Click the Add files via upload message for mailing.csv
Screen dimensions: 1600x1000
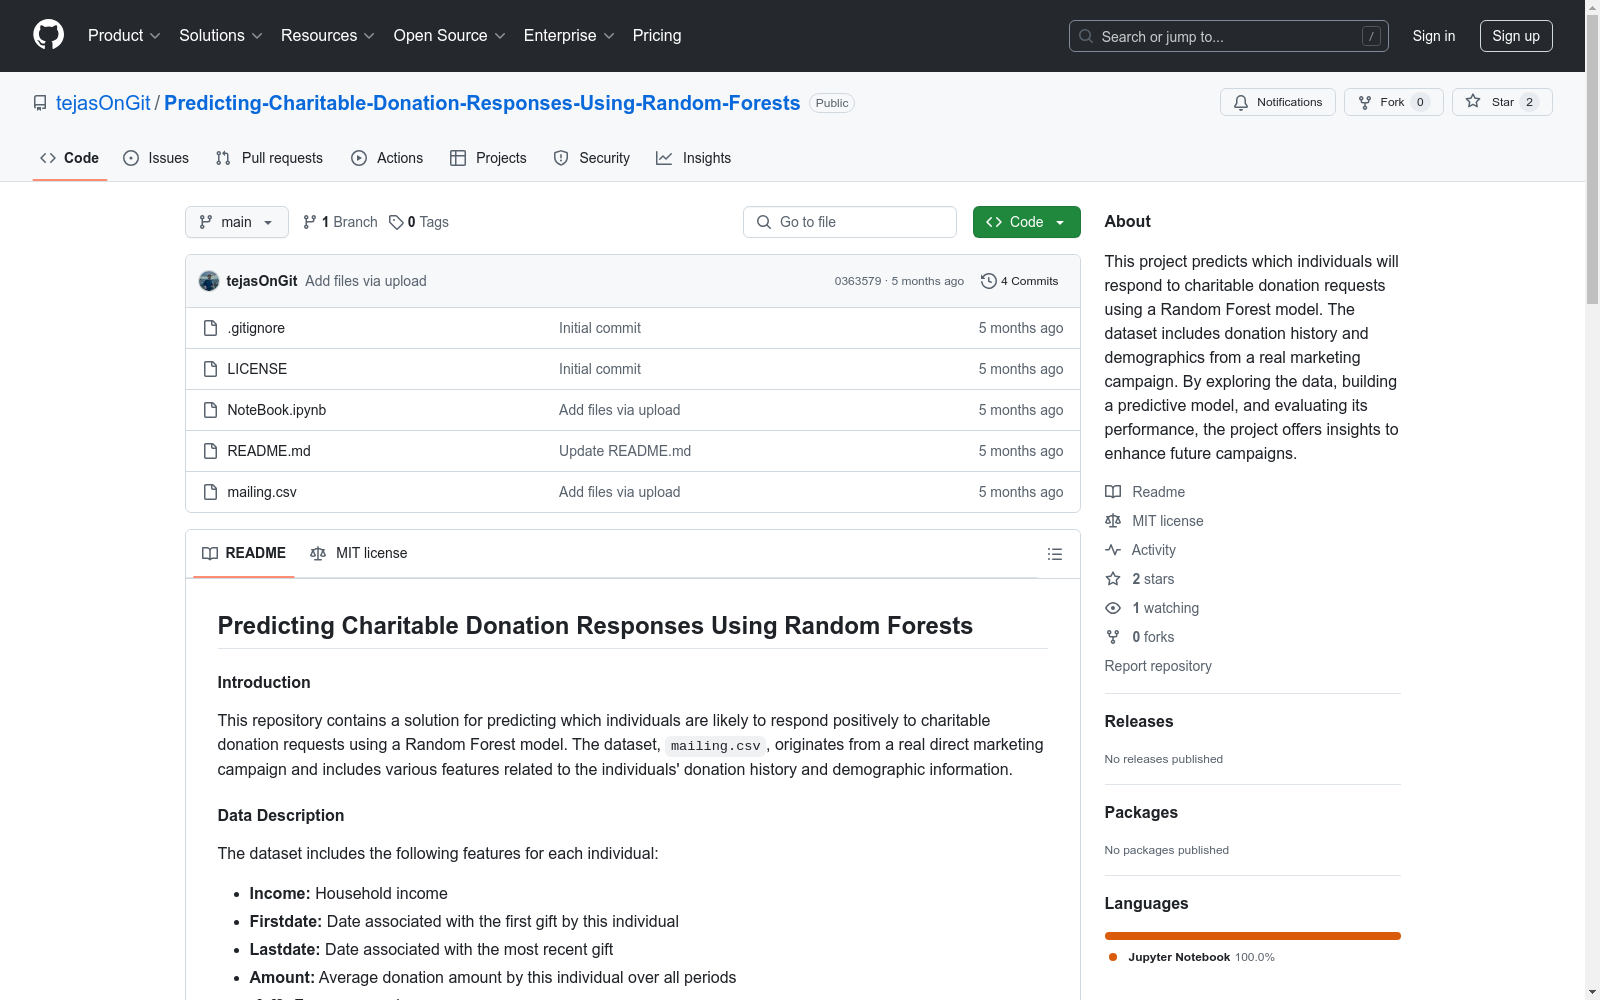coord(620,492)
